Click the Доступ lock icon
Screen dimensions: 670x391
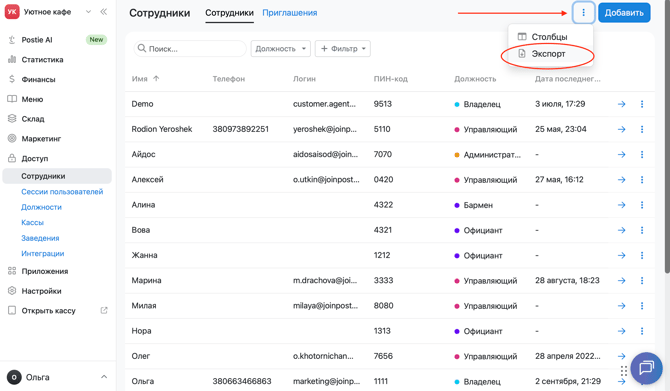pos(12,158)
